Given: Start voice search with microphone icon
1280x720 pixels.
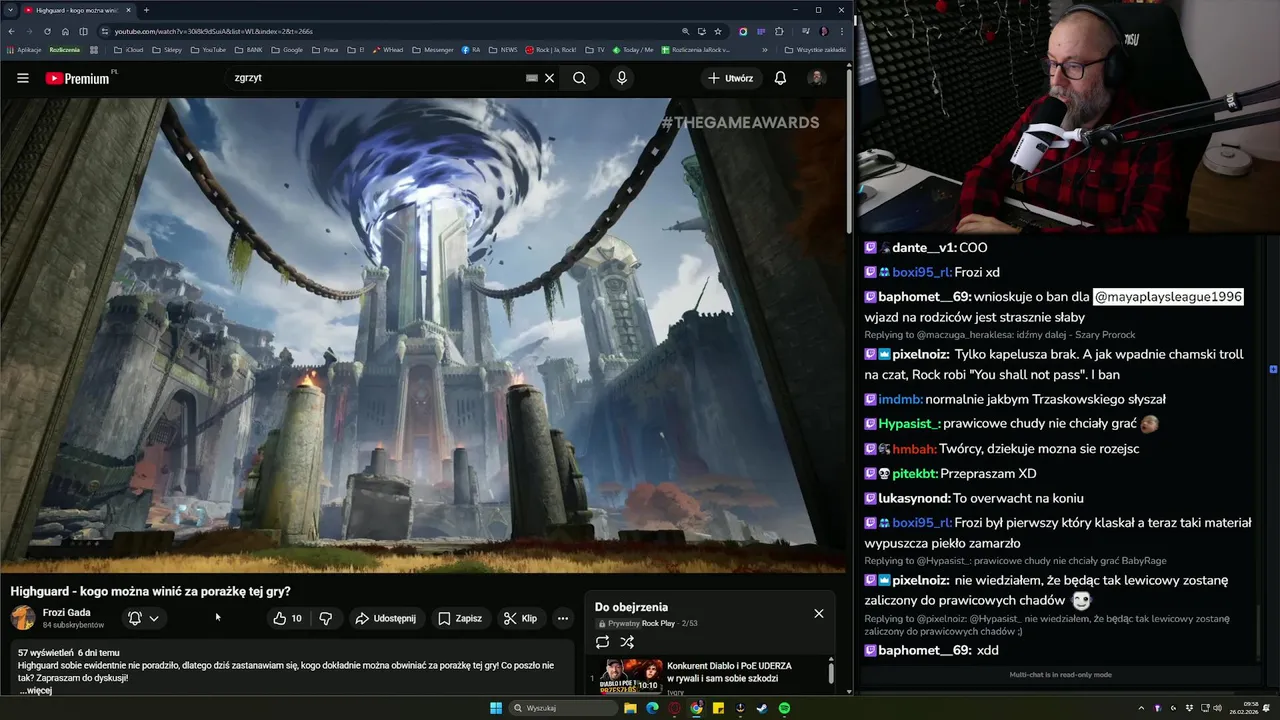Looking at the screenshot, I should pyautogui.click(x=622, y=78).
